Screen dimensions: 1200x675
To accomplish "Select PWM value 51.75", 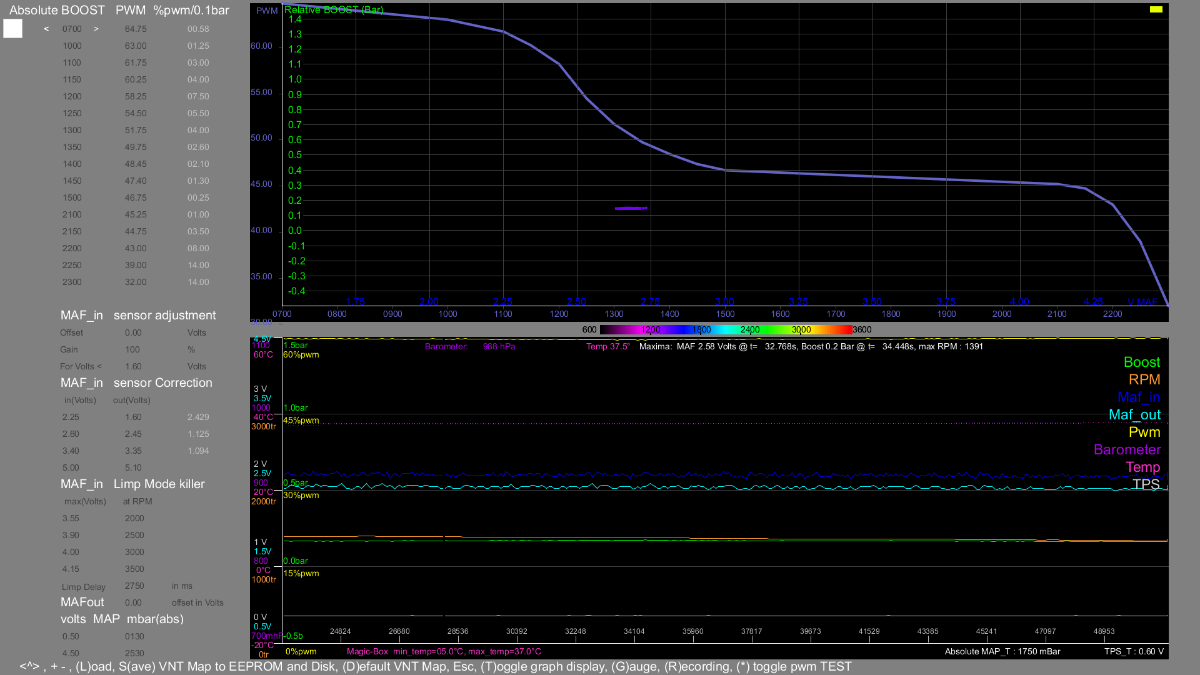I will pyautogui.click(x=136, y=130).
